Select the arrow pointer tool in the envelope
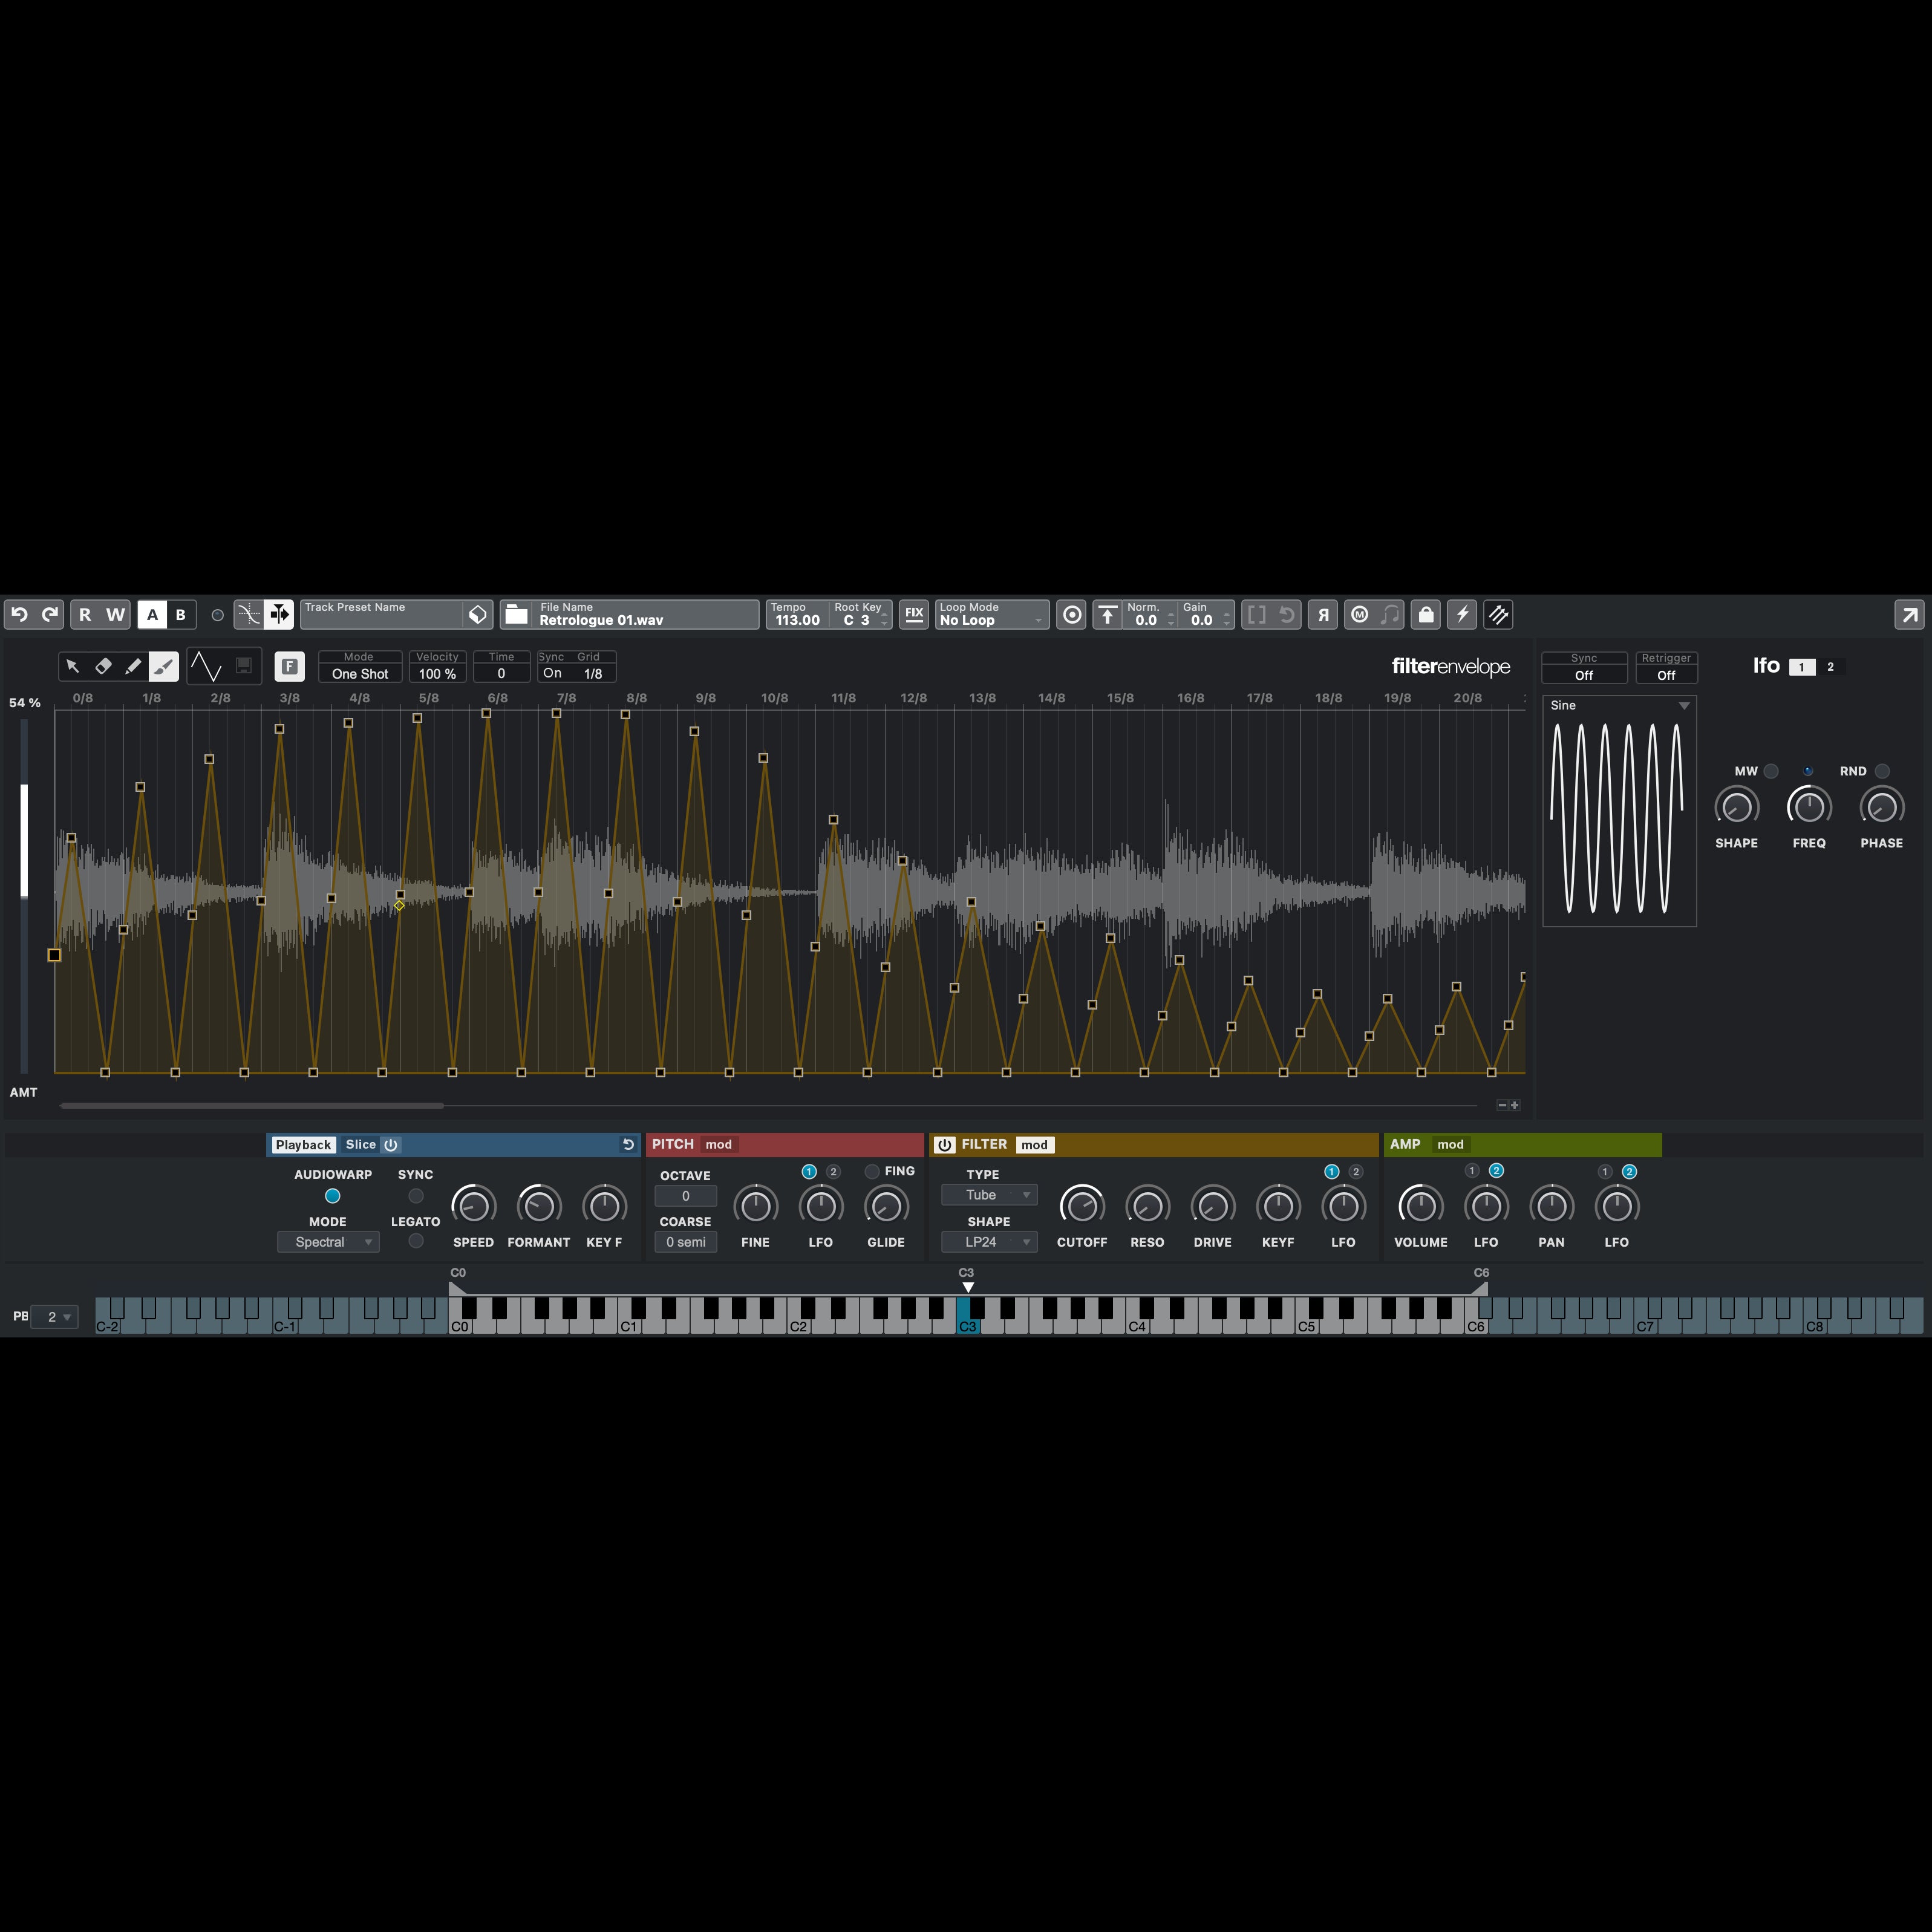Image resolution: width=1932 pixels, height=1932 pixels. [x=73, y=666]
